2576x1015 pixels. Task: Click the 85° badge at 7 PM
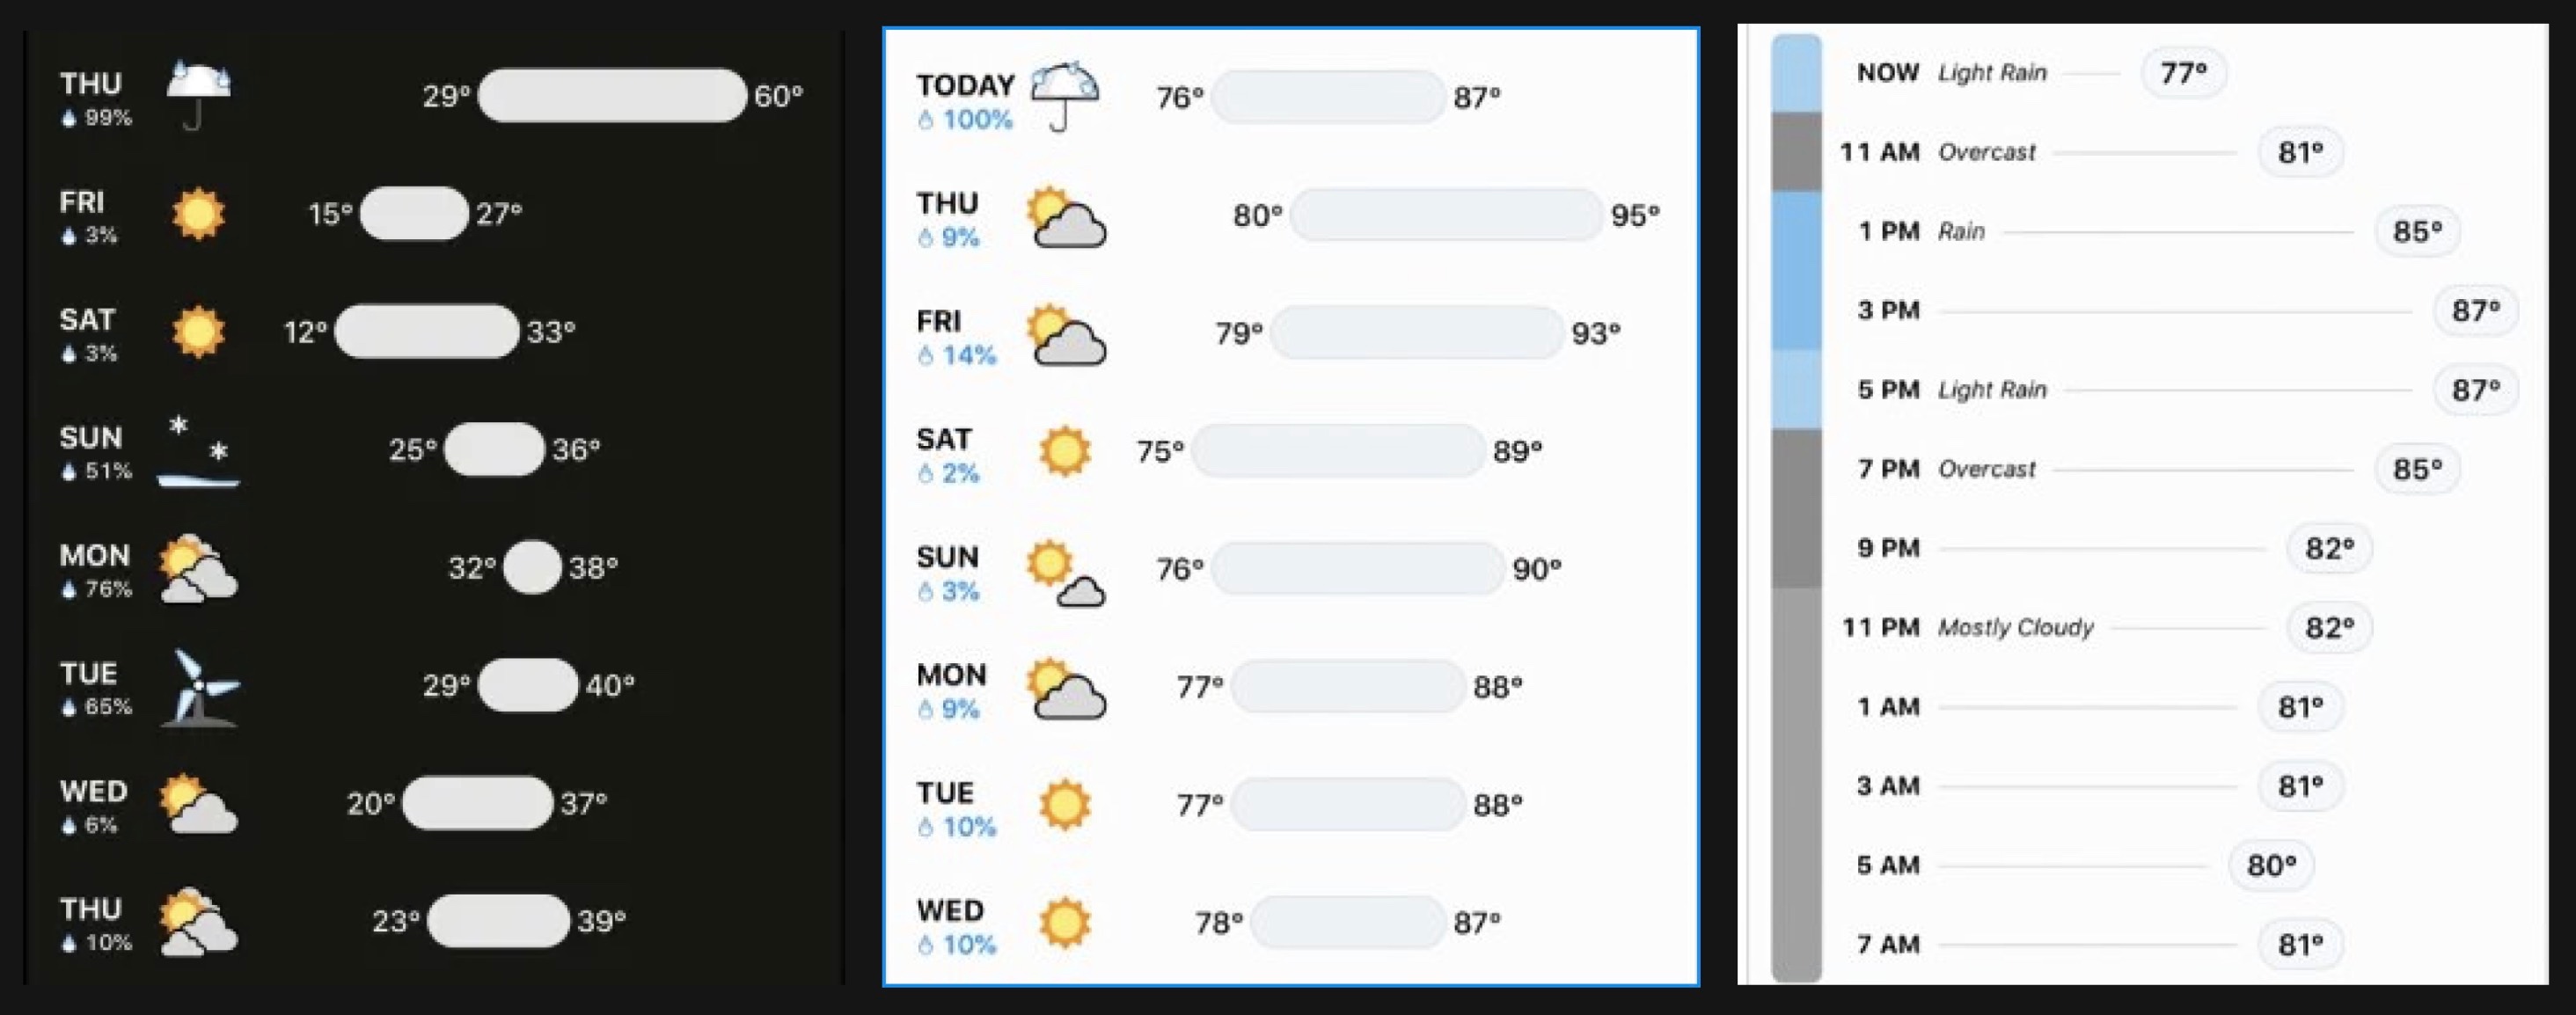[2417, 469]
